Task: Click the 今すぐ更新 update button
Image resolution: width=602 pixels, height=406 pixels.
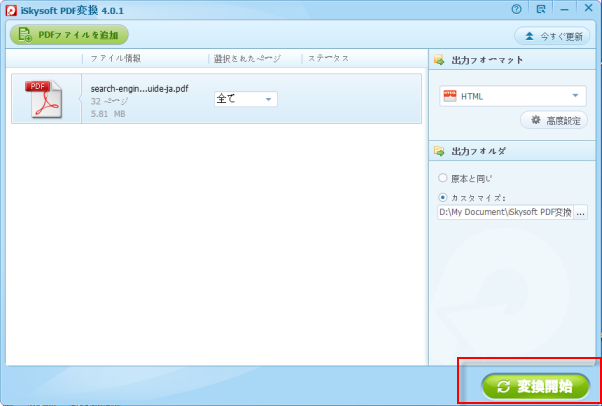Action: pyautogui.click(x=552, y=36)
